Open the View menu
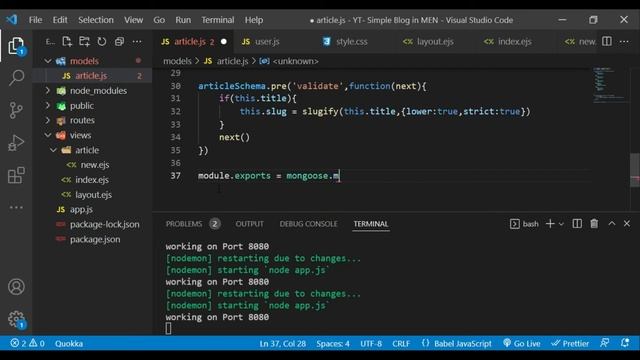This screenshot has width=640, height=360. [133, 20]
